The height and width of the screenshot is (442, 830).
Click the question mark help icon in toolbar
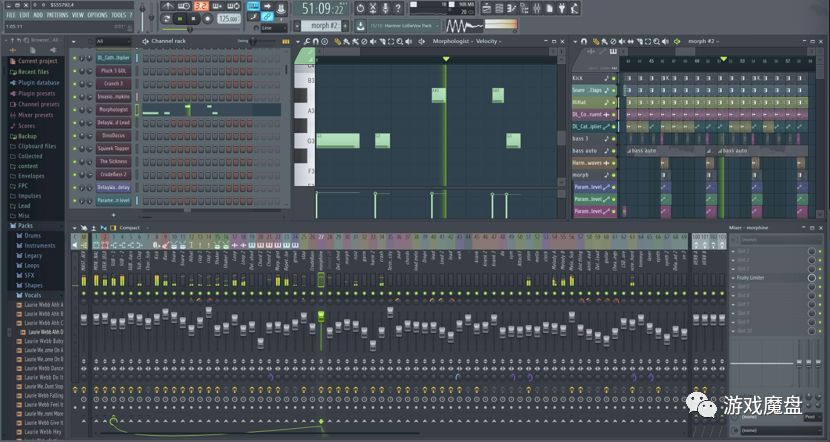(x=398, y=8)
